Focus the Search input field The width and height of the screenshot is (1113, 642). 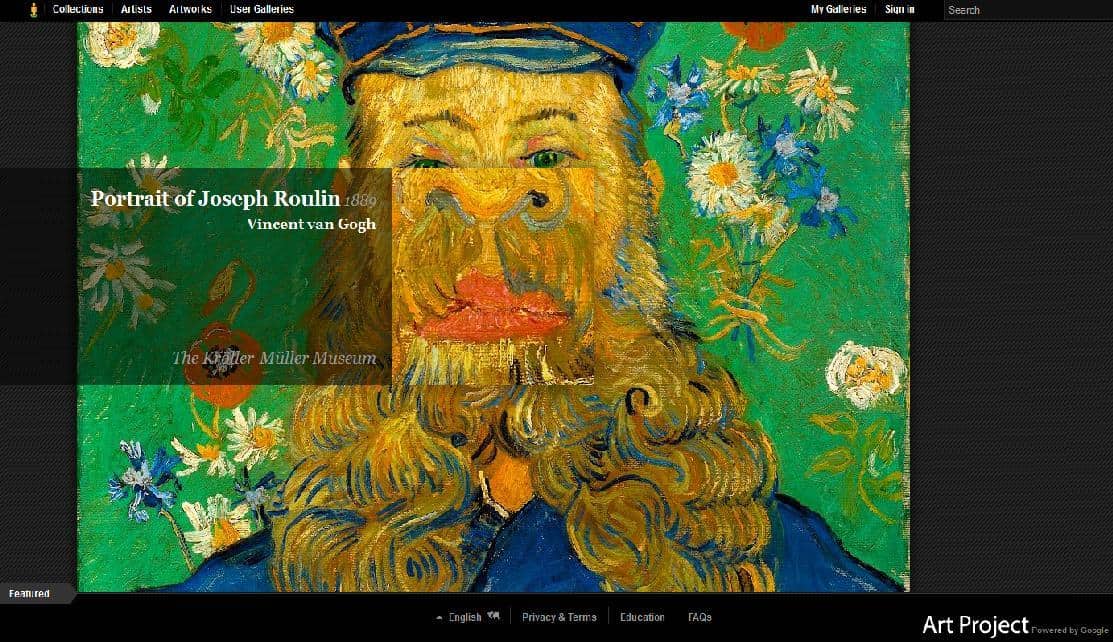1028,10
